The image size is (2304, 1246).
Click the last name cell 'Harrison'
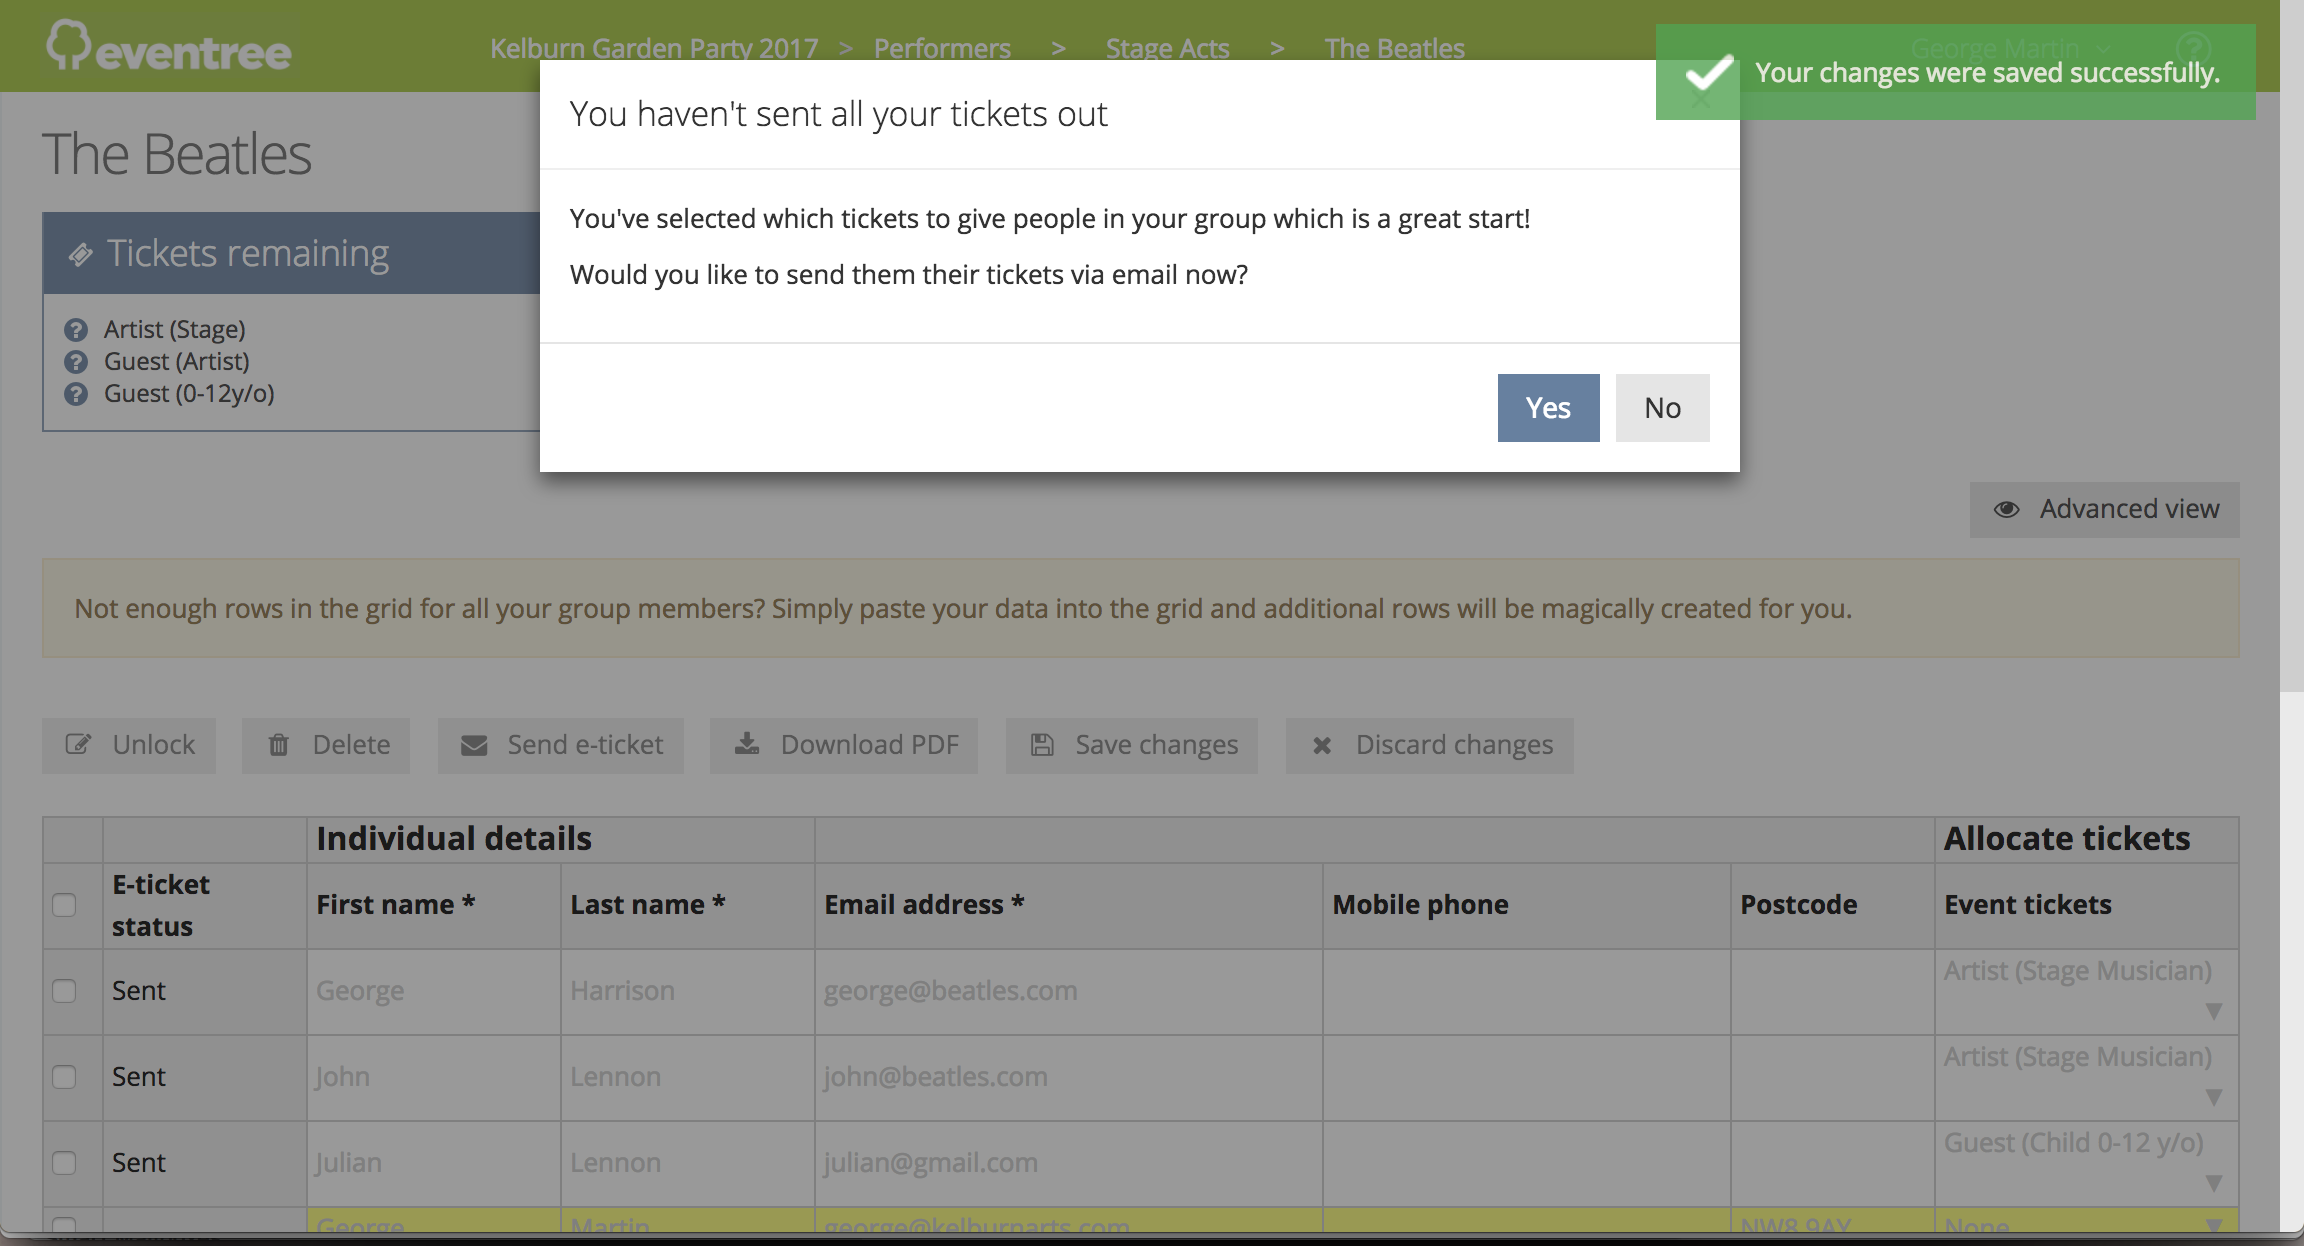(687, 992)
